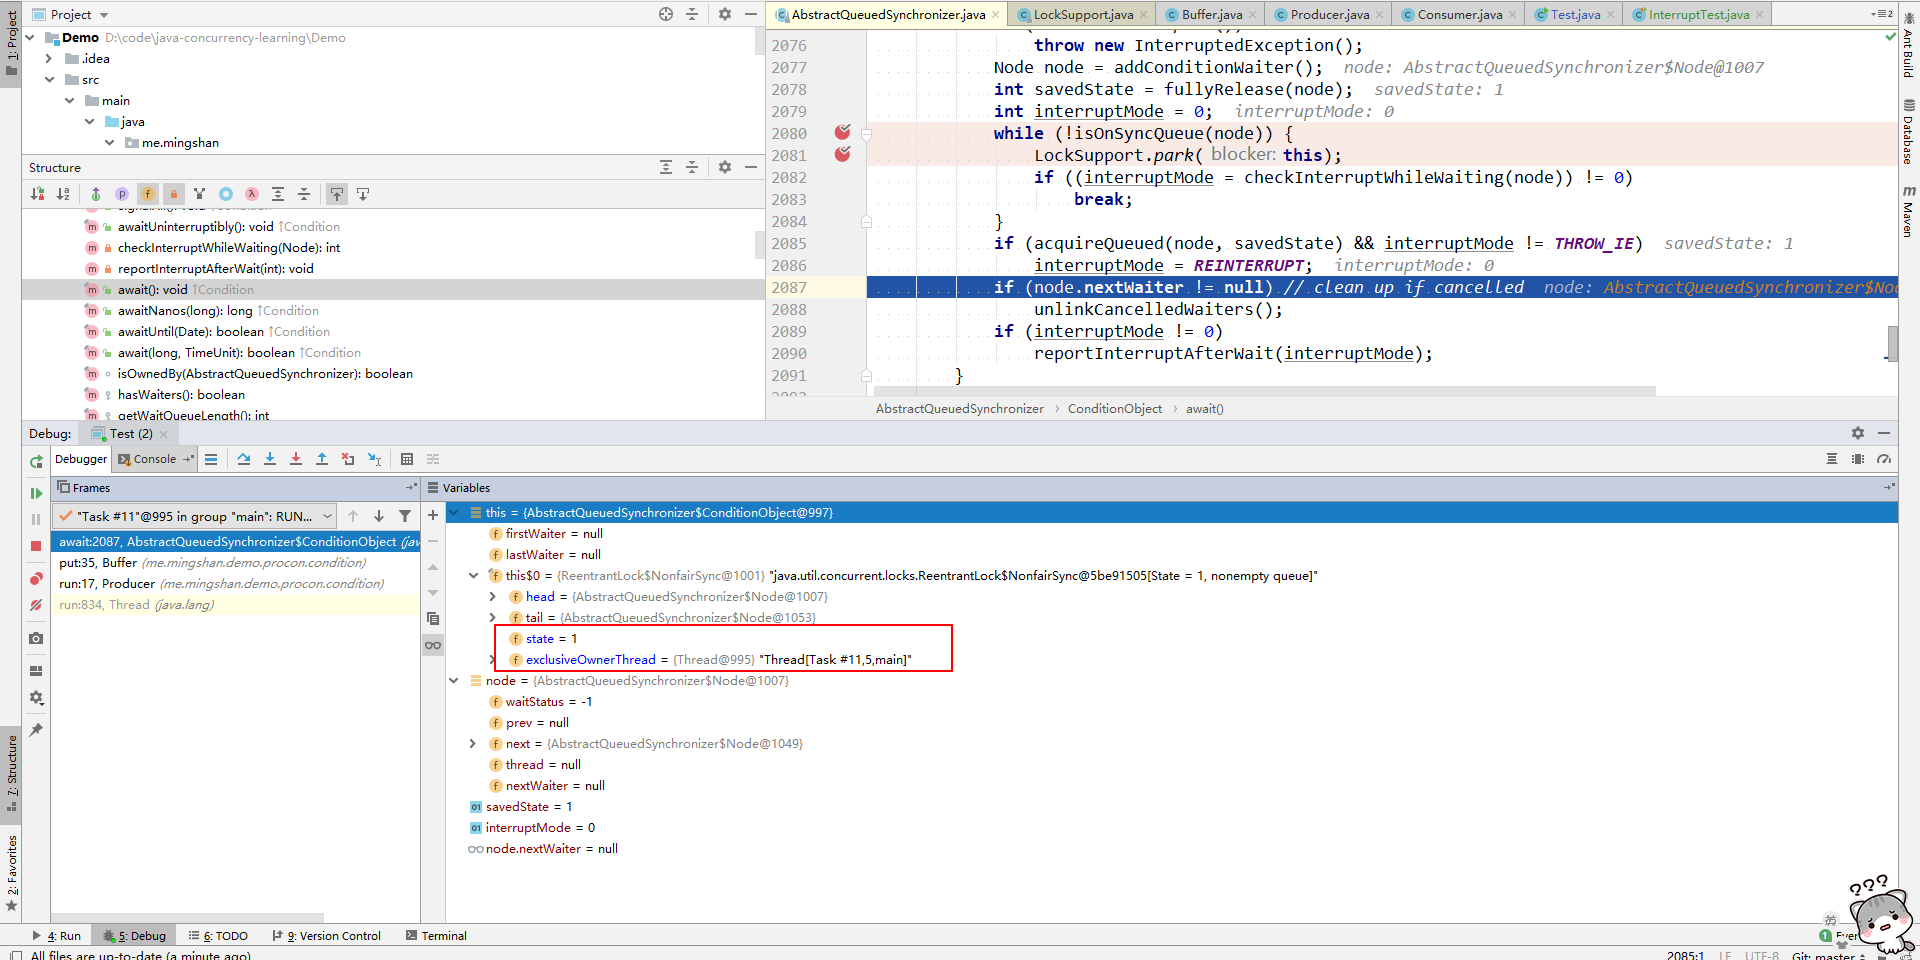The image size is (1920, 960).
Task: Stop debugging with red square icon
Action: tap(36, 545)
